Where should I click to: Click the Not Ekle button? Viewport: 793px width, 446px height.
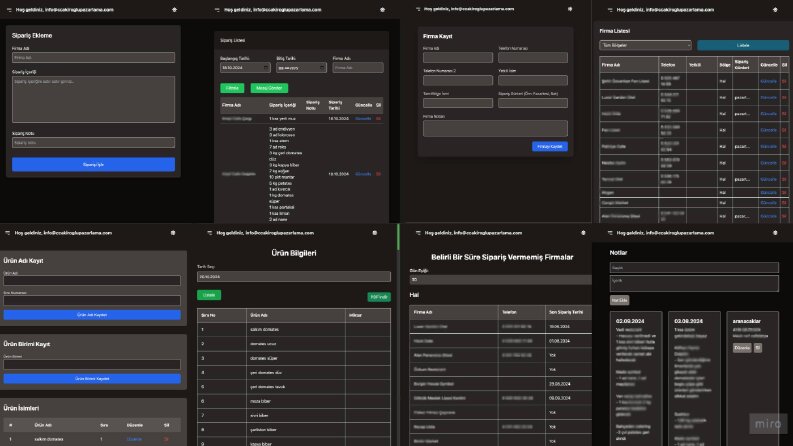(x=619, y=300)
